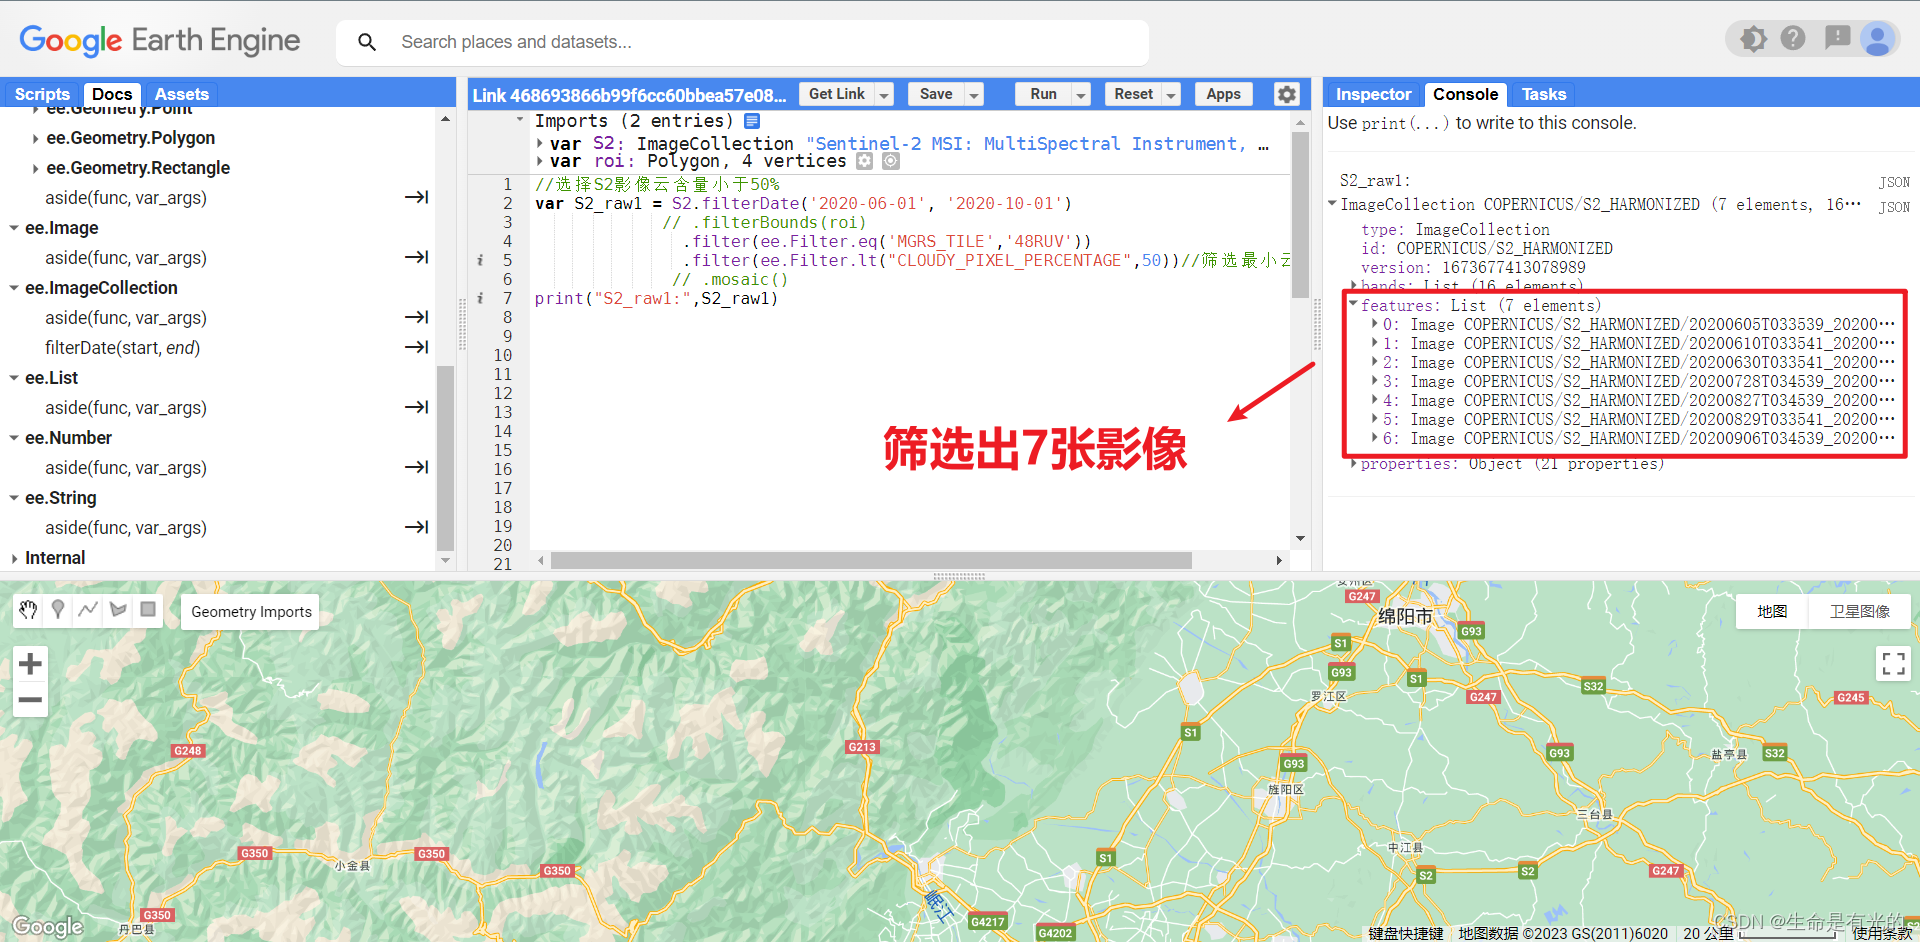This screenshot has width=1920, height=942.
Task: Expand the properties object in console
Action: pos(1354,464)
